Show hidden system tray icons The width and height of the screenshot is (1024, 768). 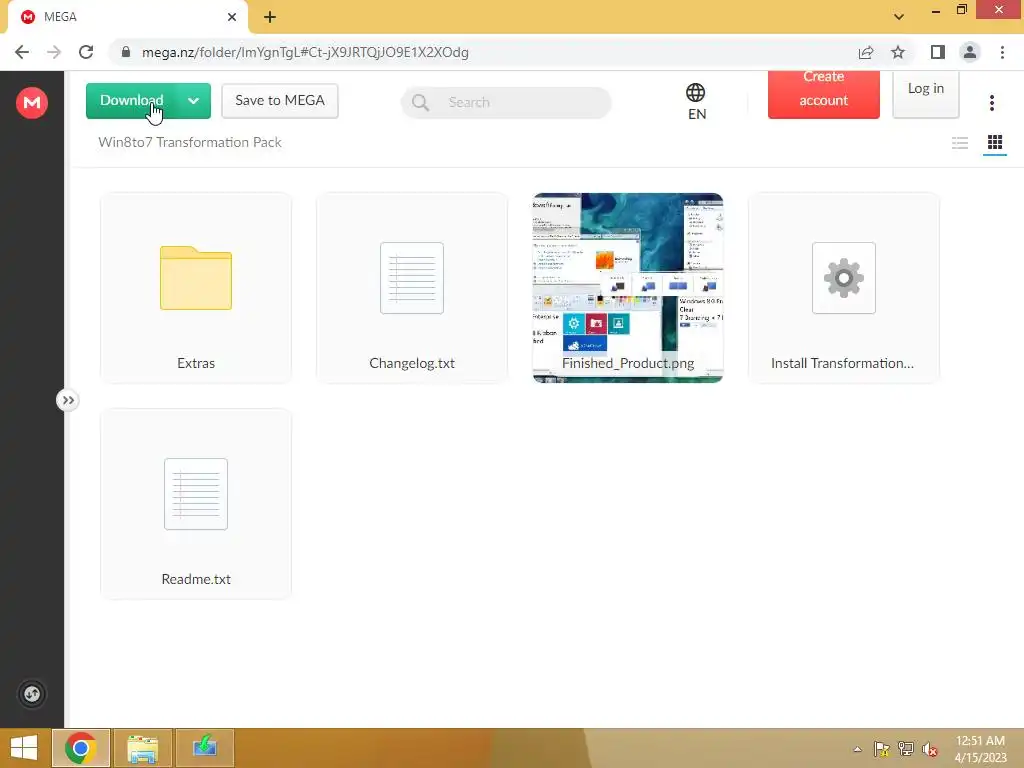857,749
